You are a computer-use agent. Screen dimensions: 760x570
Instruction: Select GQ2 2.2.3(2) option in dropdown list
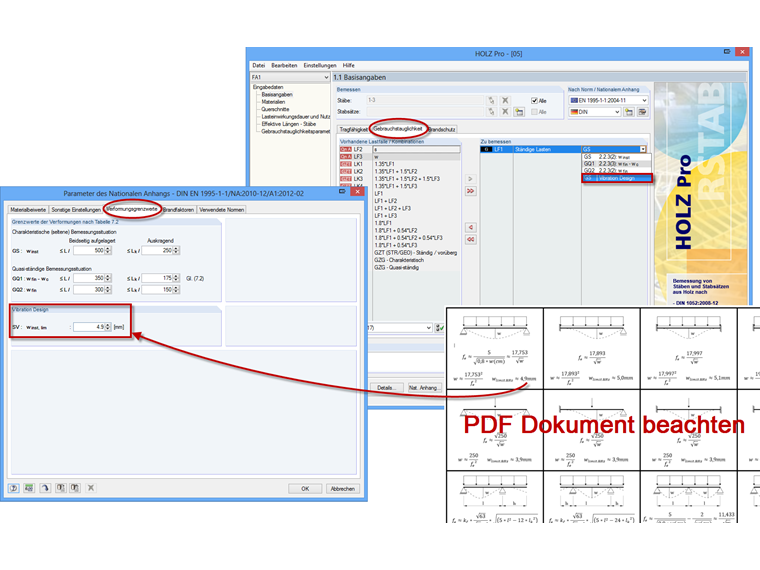pos(617,171)
